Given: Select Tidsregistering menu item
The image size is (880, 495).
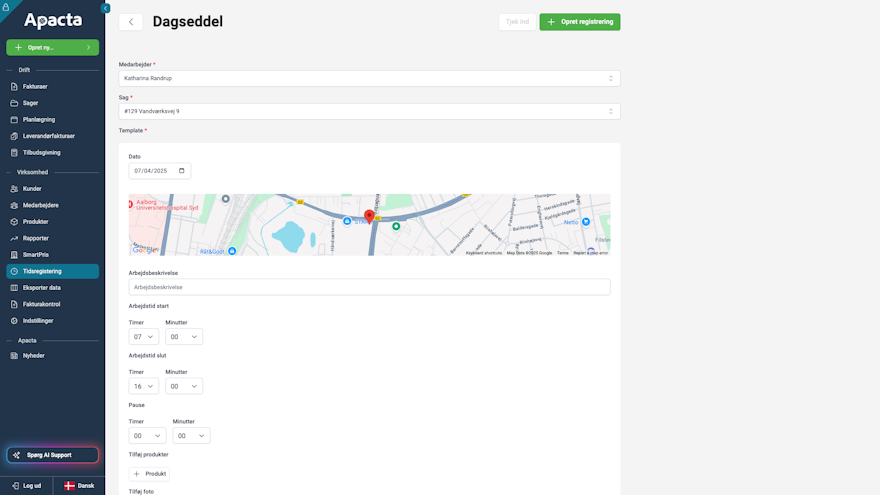Looking at the screenshot, I should pos(53,271).
